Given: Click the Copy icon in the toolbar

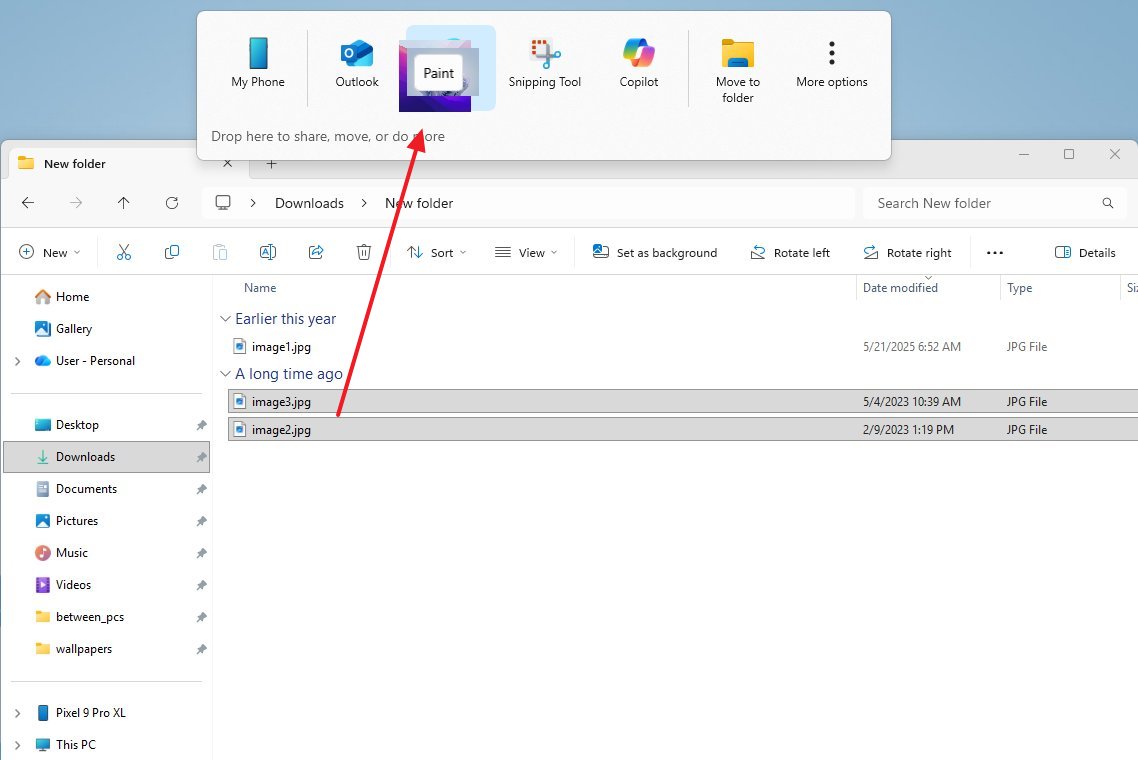Looking at the screenshot, I should pyautogui.click(x=172, y=252).
